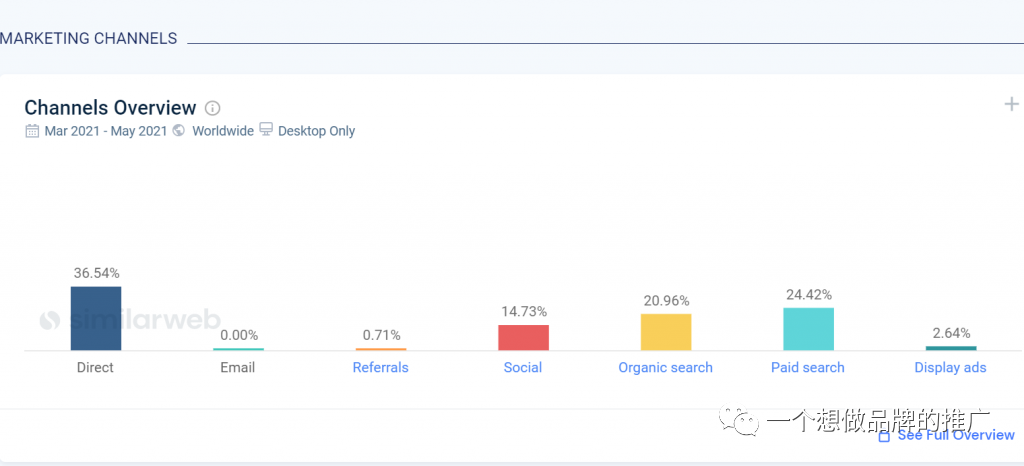Click the info icon beside Channels Overview
The width and height of the screenshot is (1024, 466).
click(212, 108)
